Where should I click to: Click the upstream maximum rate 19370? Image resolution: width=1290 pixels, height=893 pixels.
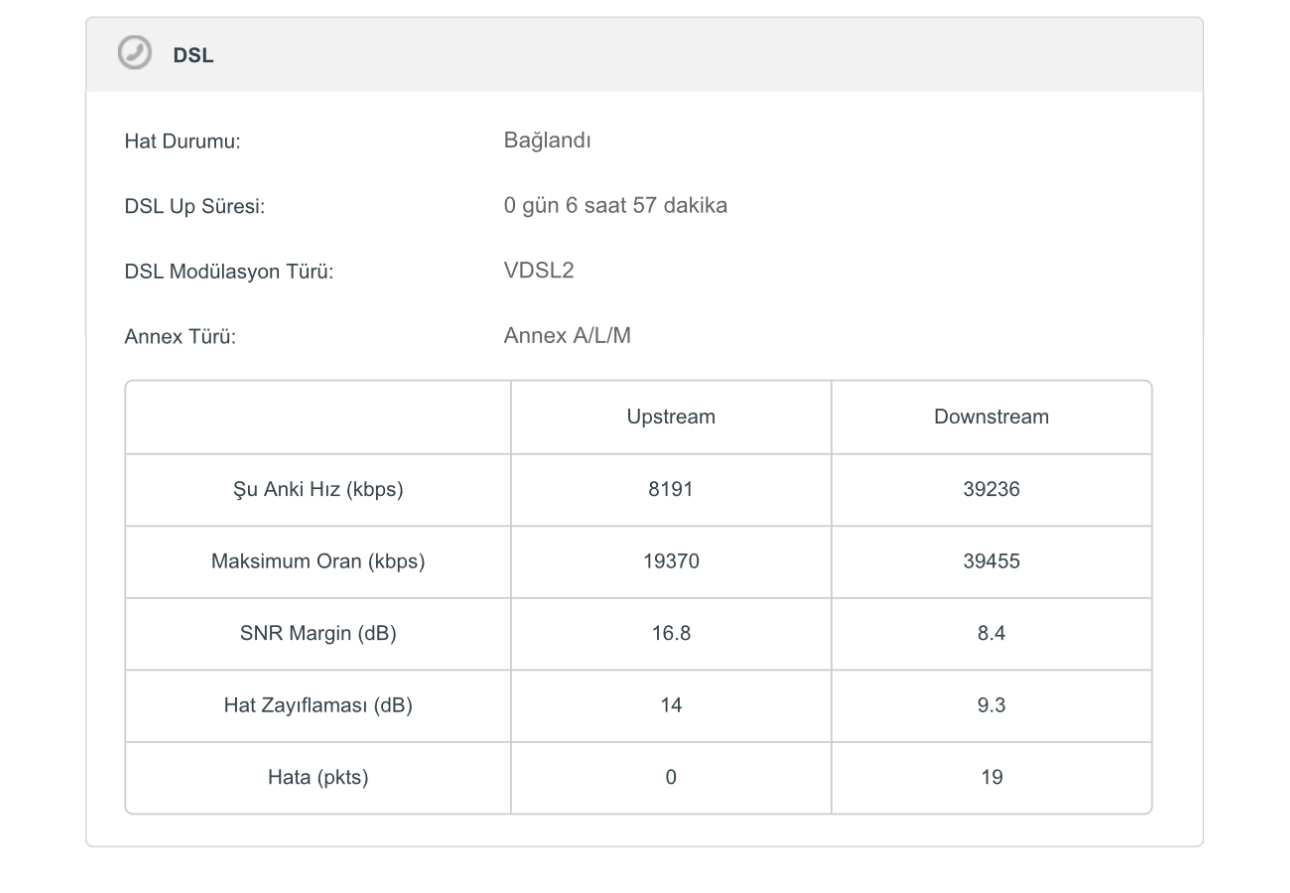click(x=671, y=562)
